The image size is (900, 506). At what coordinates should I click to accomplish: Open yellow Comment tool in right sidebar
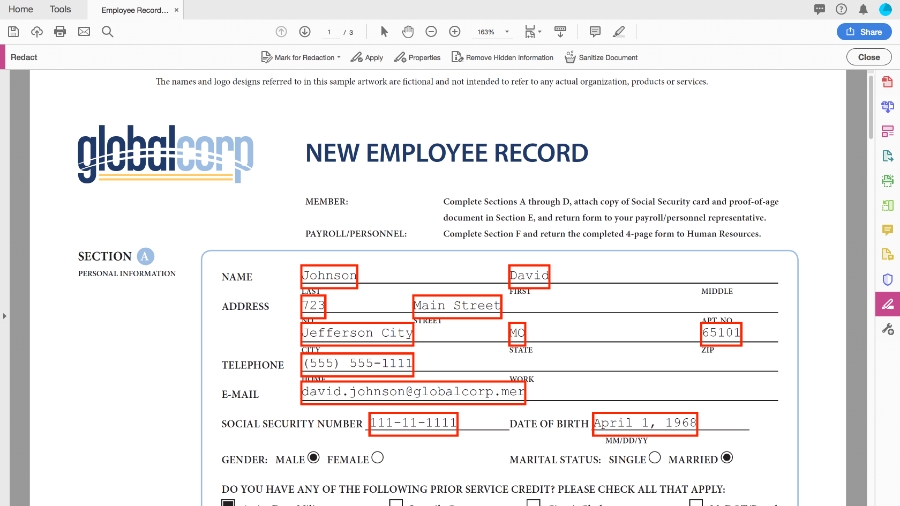coord(887,229)
